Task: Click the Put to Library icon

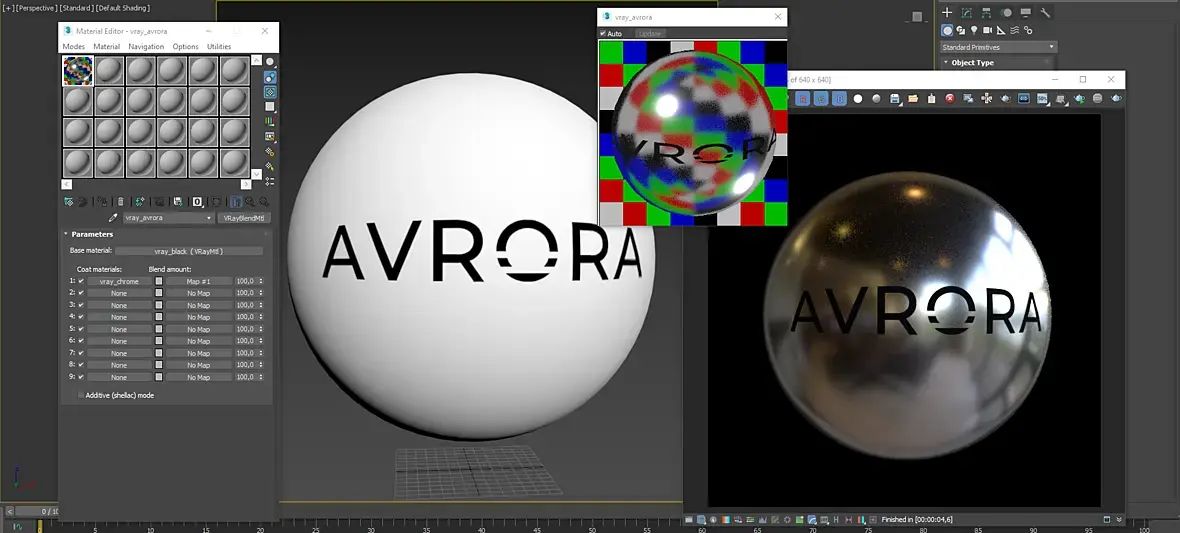Action: pos(178,202)
